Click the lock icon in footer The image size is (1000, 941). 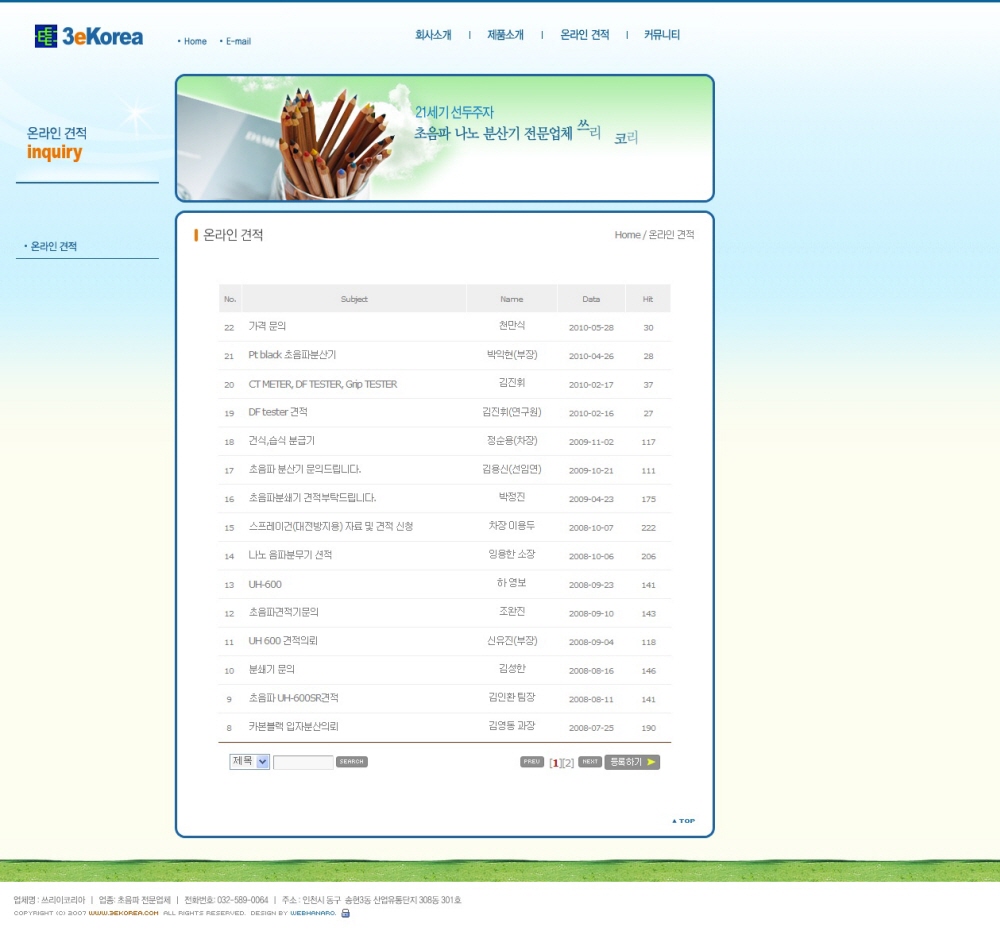pyautogui.click(x=346, y=913)
